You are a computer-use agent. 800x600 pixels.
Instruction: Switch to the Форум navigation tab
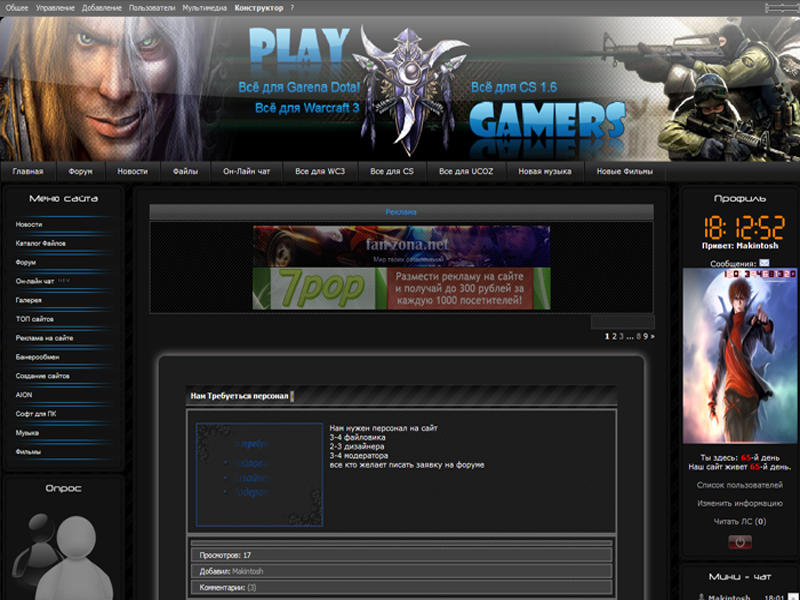(x=81, y=172)
